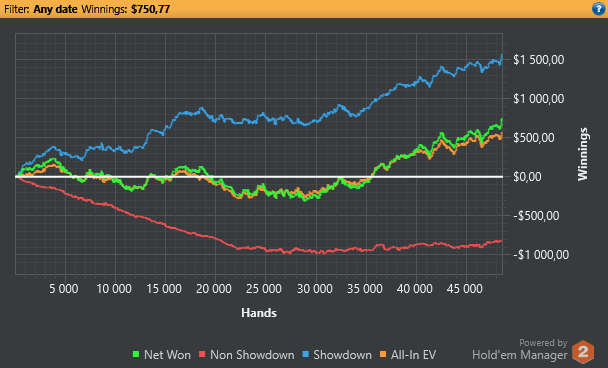Toggle the blue Showdown legend square
This screenshot has height=368, width=608.
tap(306, 354)
